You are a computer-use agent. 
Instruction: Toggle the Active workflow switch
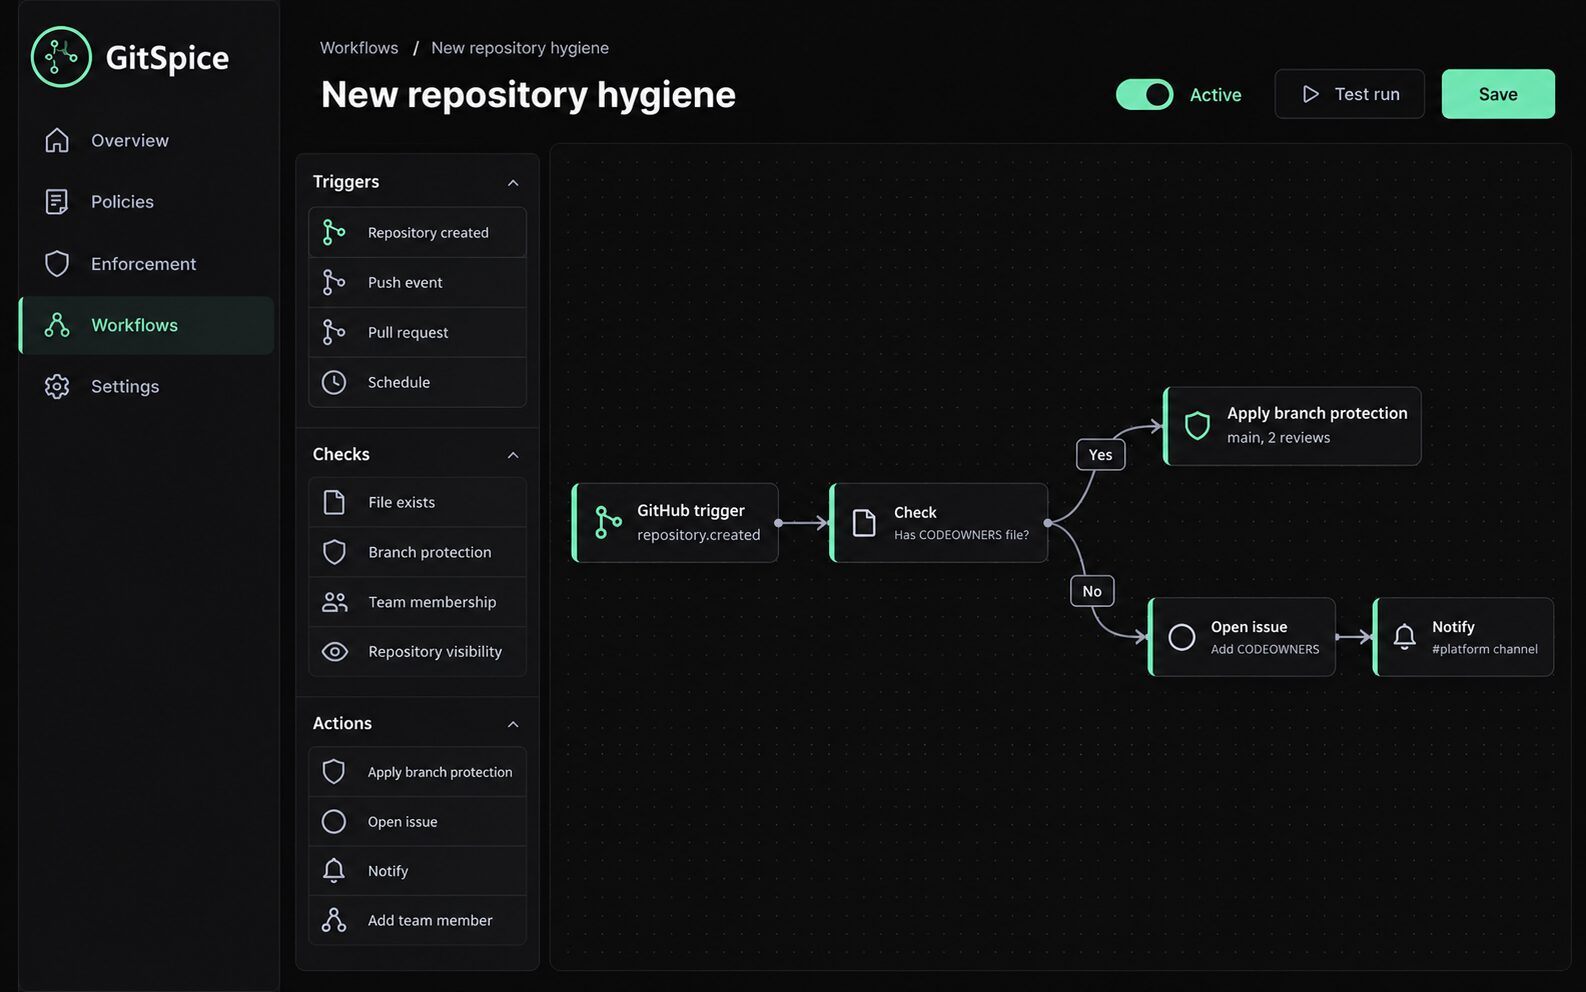tap(1145, 94)
